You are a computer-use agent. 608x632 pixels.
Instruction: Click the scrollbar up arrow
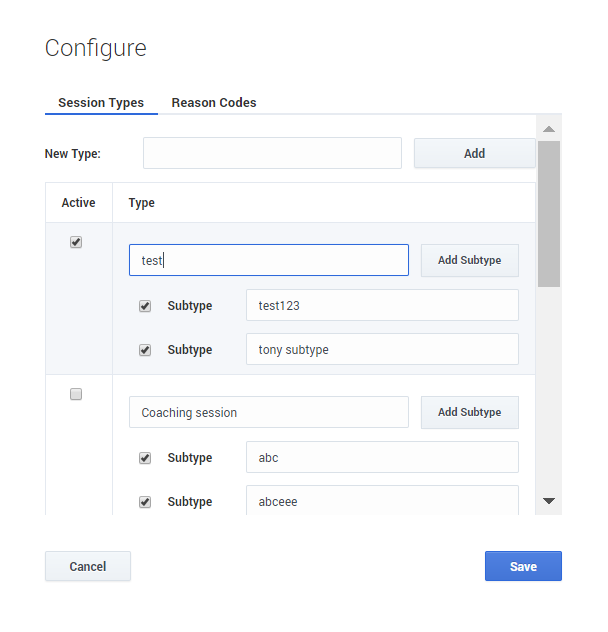pyautogui.click(x=549, y=129)
